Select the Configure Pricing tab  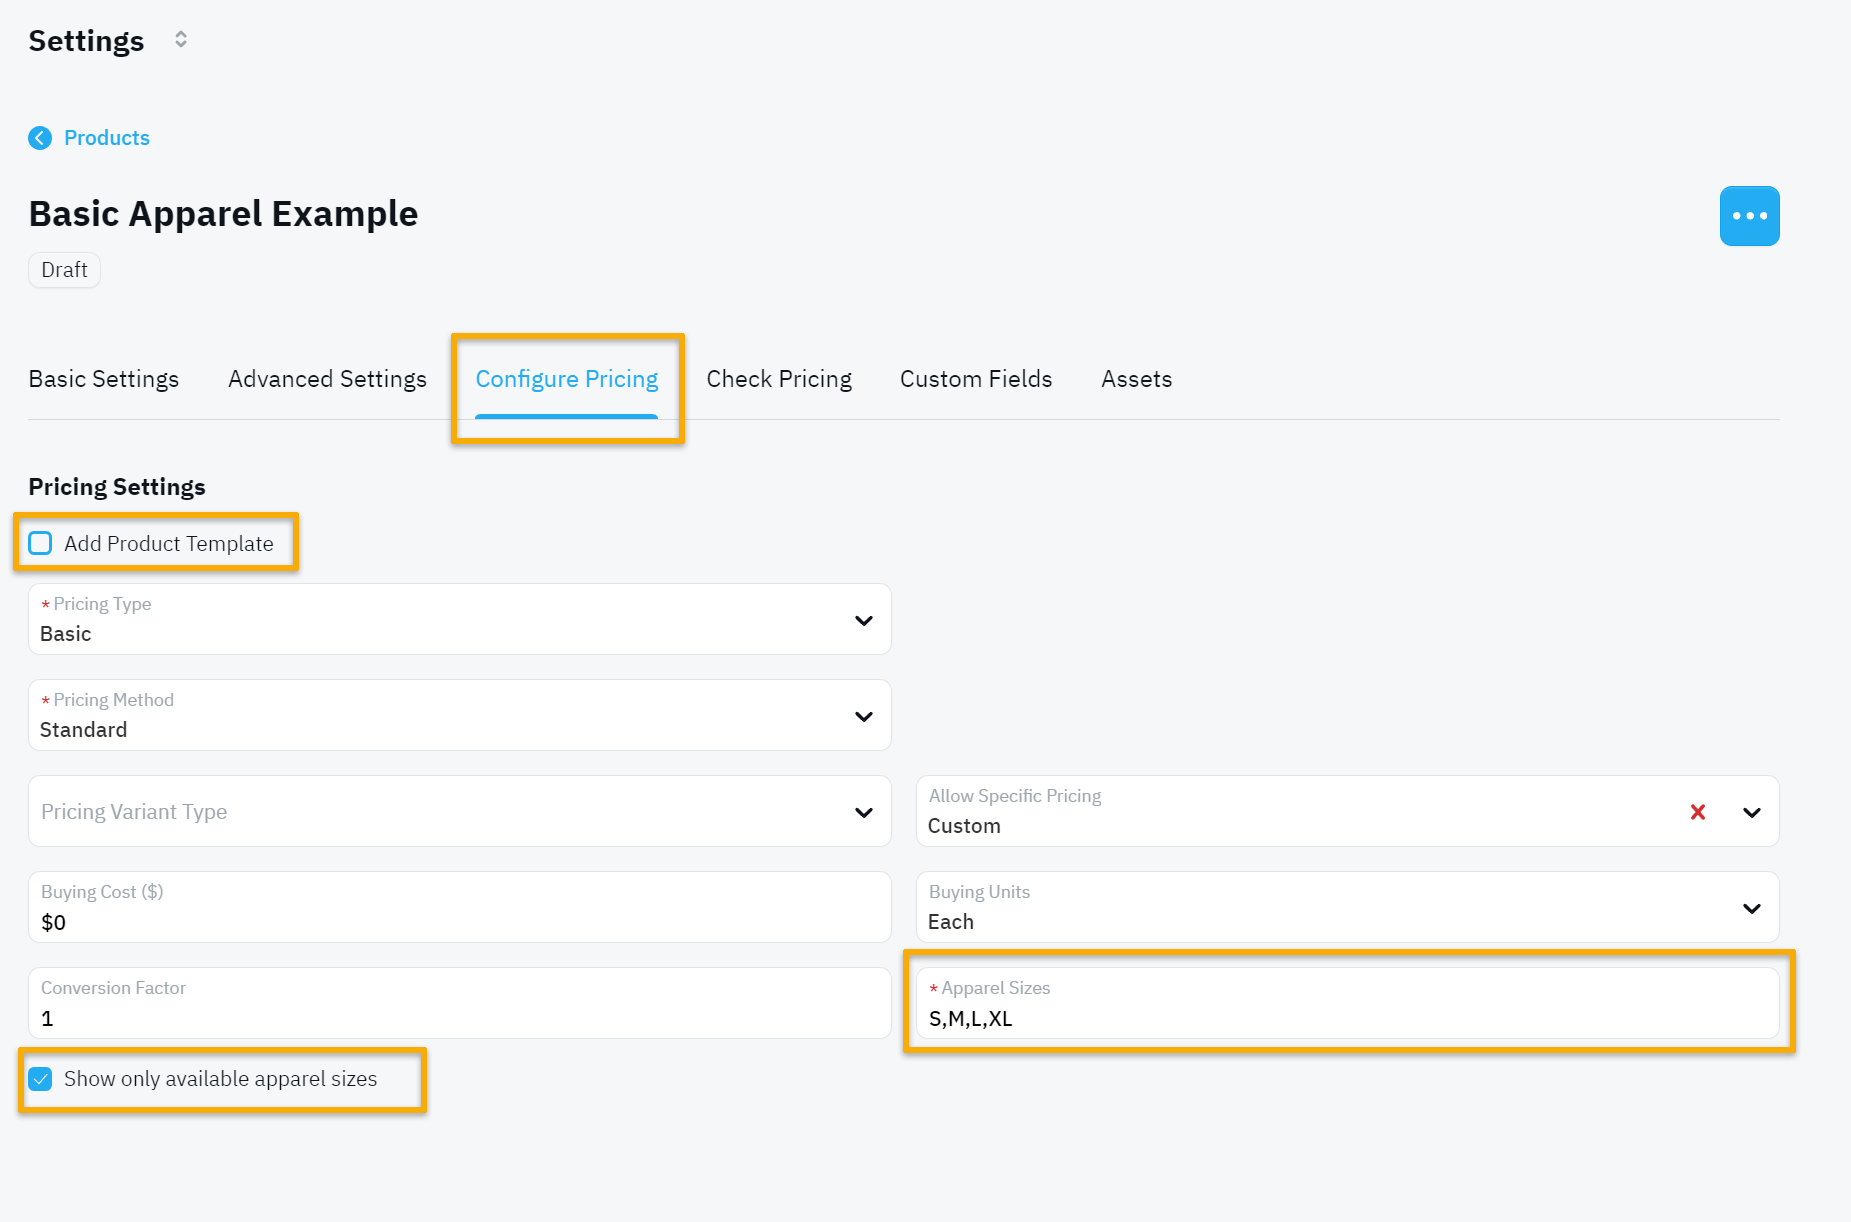coord(567,379)
